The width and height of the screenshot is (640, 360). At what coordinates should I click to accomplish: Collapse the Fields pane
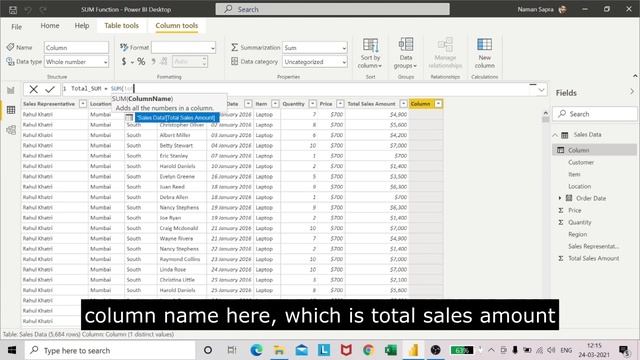631,92
